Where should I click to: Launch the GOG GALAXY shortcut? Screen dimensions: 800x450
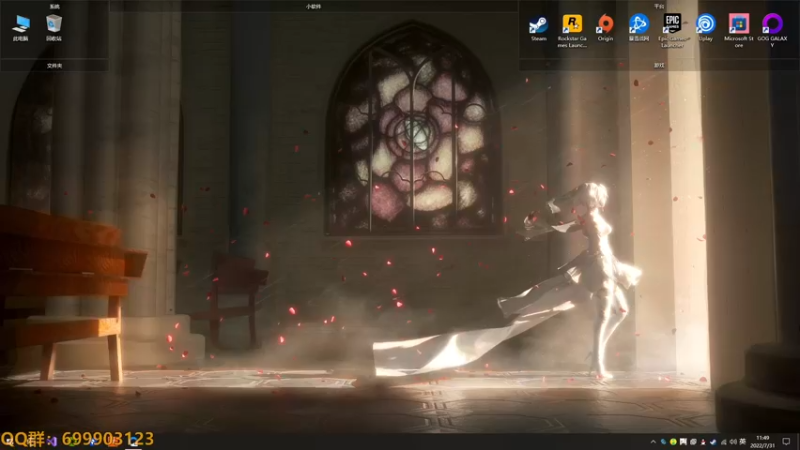click(772, 31)
